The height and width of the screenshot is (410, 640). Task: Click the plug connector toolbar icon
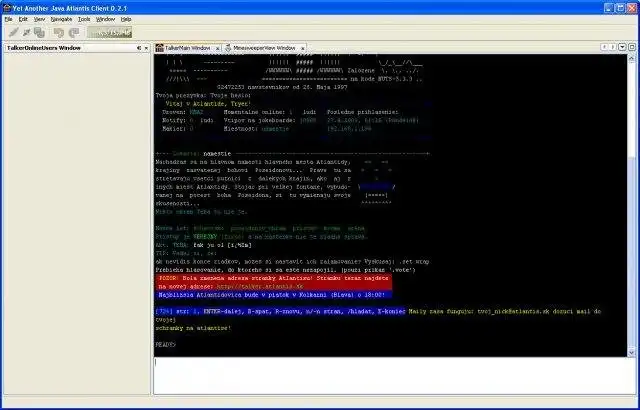tap(27, 33)
